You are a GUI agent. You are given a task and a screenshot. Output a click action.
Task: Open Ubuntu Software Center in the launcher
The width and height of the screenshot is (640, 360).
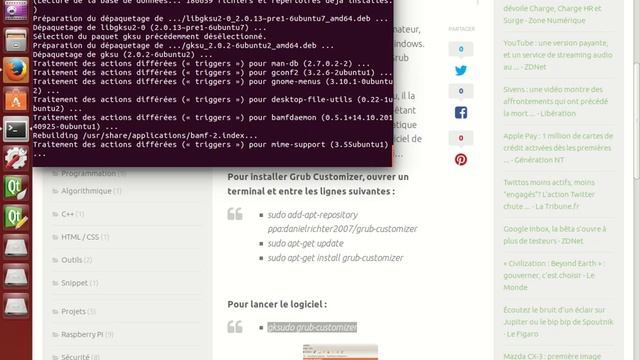tap(16, 100)
